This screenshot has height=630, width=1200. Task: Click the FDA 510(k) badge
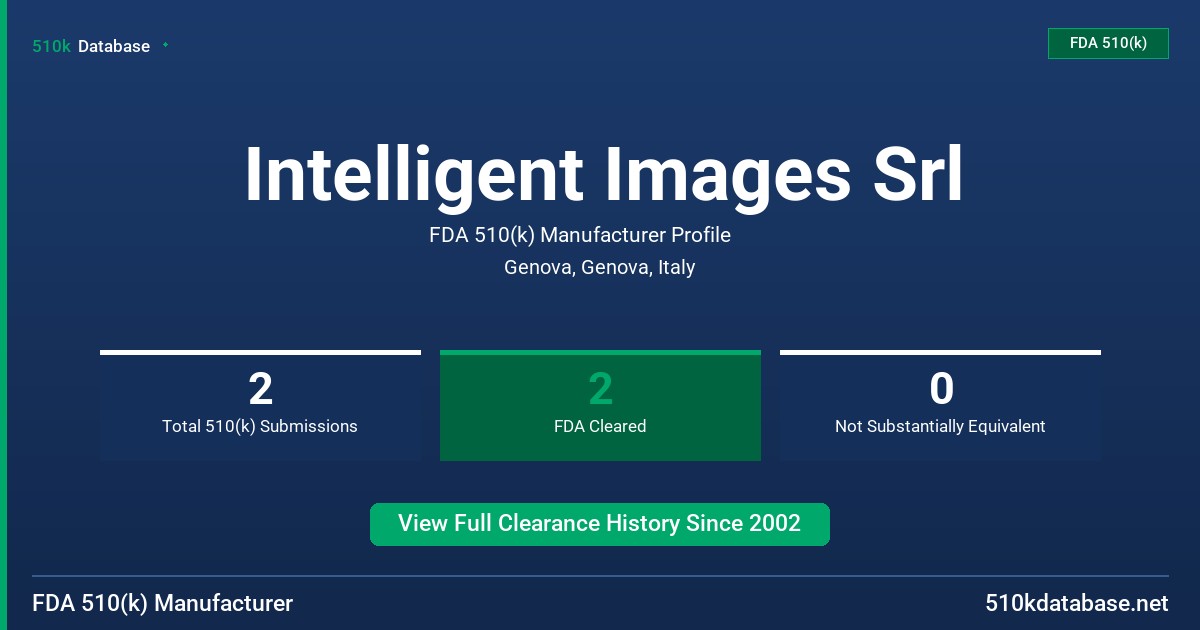pyautogui.click(x=1108, y=43)
